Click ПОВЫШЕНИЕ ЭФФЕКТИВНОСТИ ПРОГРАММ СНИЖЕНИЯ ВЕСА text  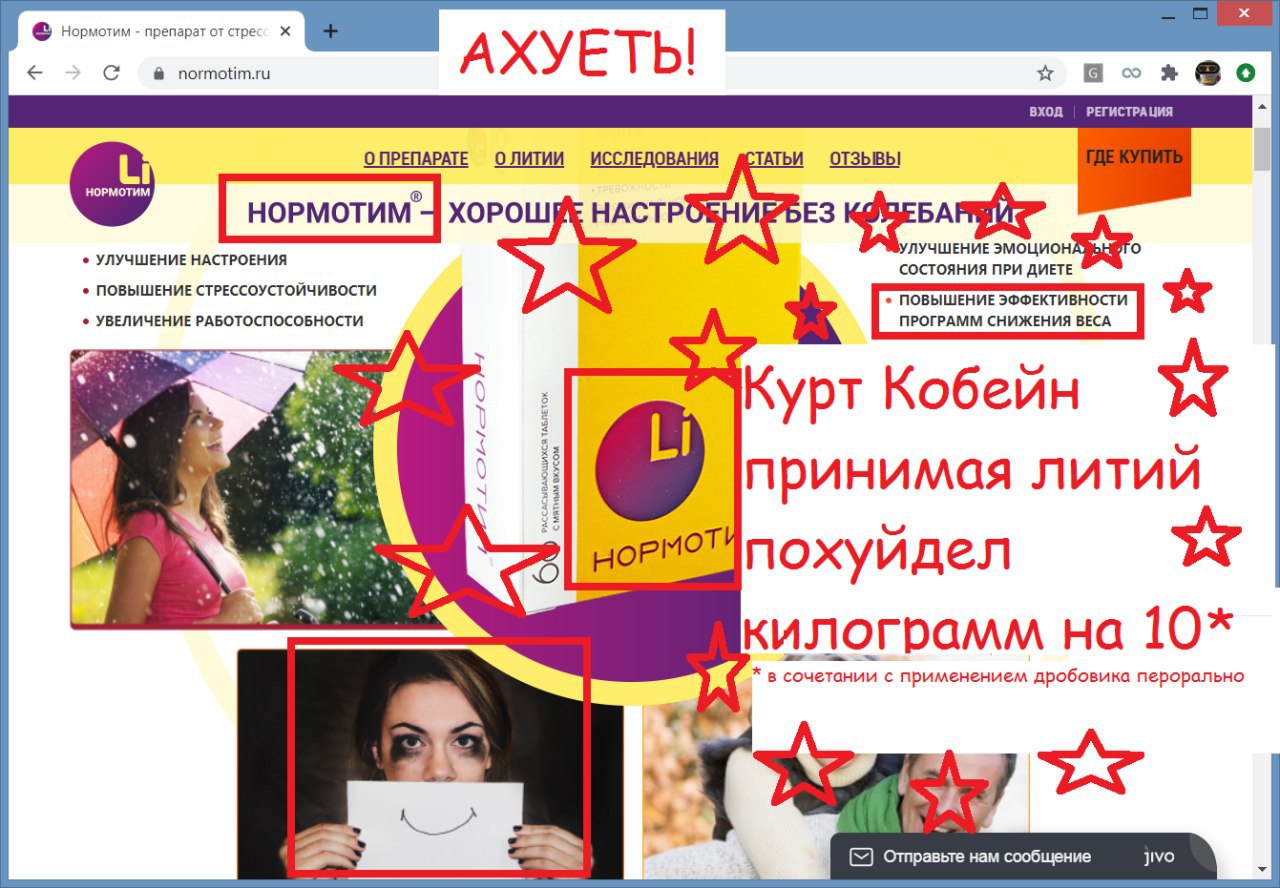point(1013,310)
